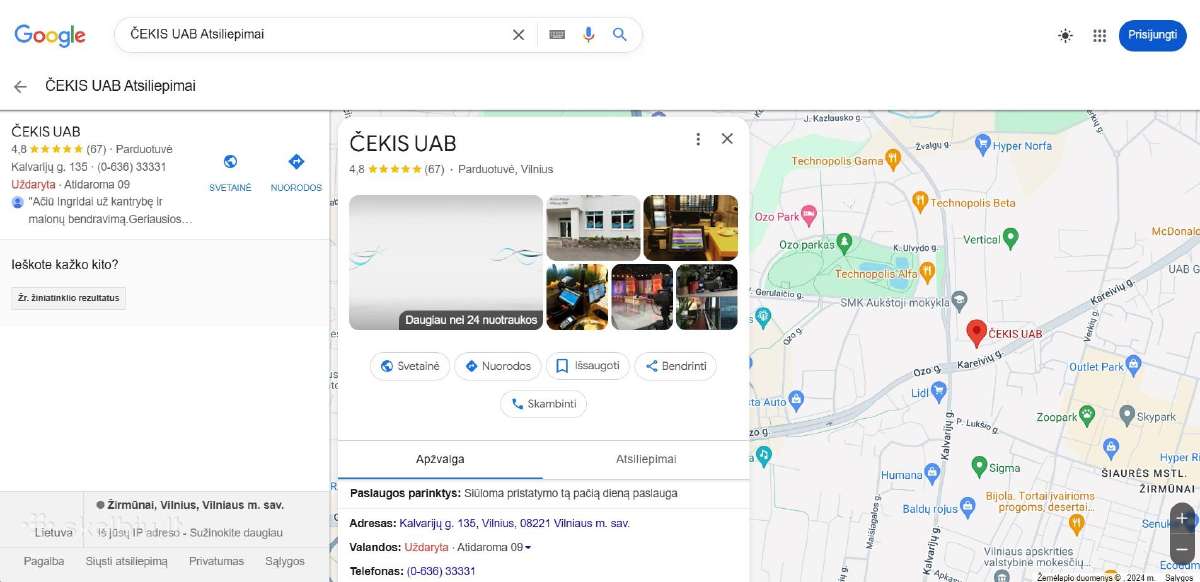Save place with Išsaugoti button
Image resolution: width=1200 pixels, height=582 pixels.
[x=588, y=366]
